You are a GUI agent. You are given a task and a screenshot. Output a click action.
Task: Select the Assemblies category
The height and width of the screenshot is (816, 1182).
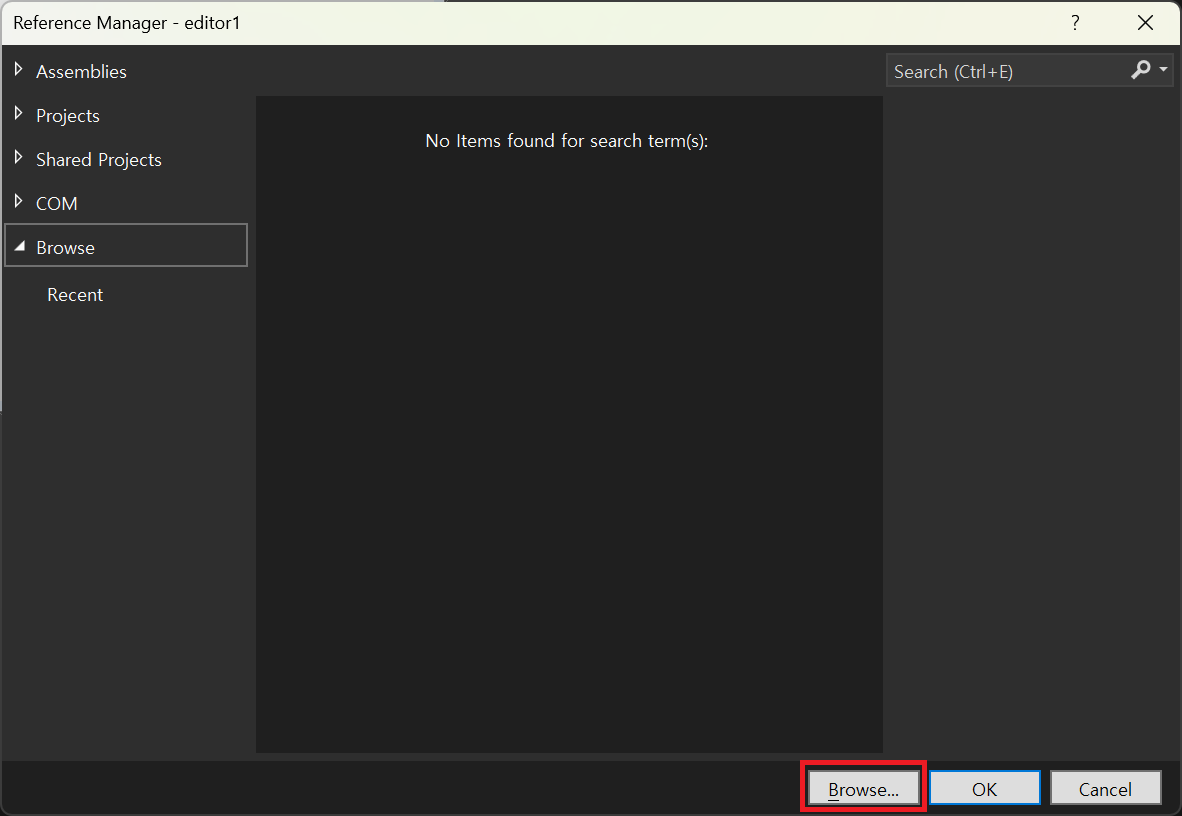point(81,72)
